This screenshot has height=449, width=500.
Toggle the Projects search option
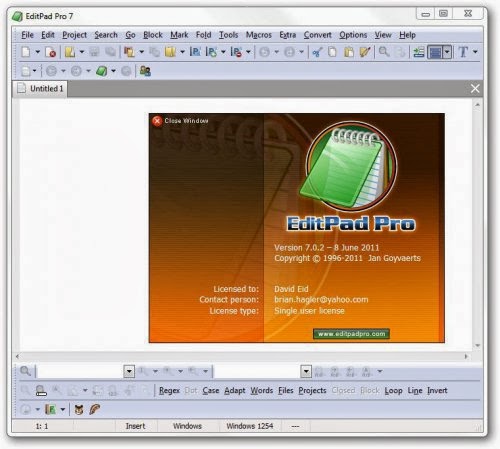coord(312,390)
